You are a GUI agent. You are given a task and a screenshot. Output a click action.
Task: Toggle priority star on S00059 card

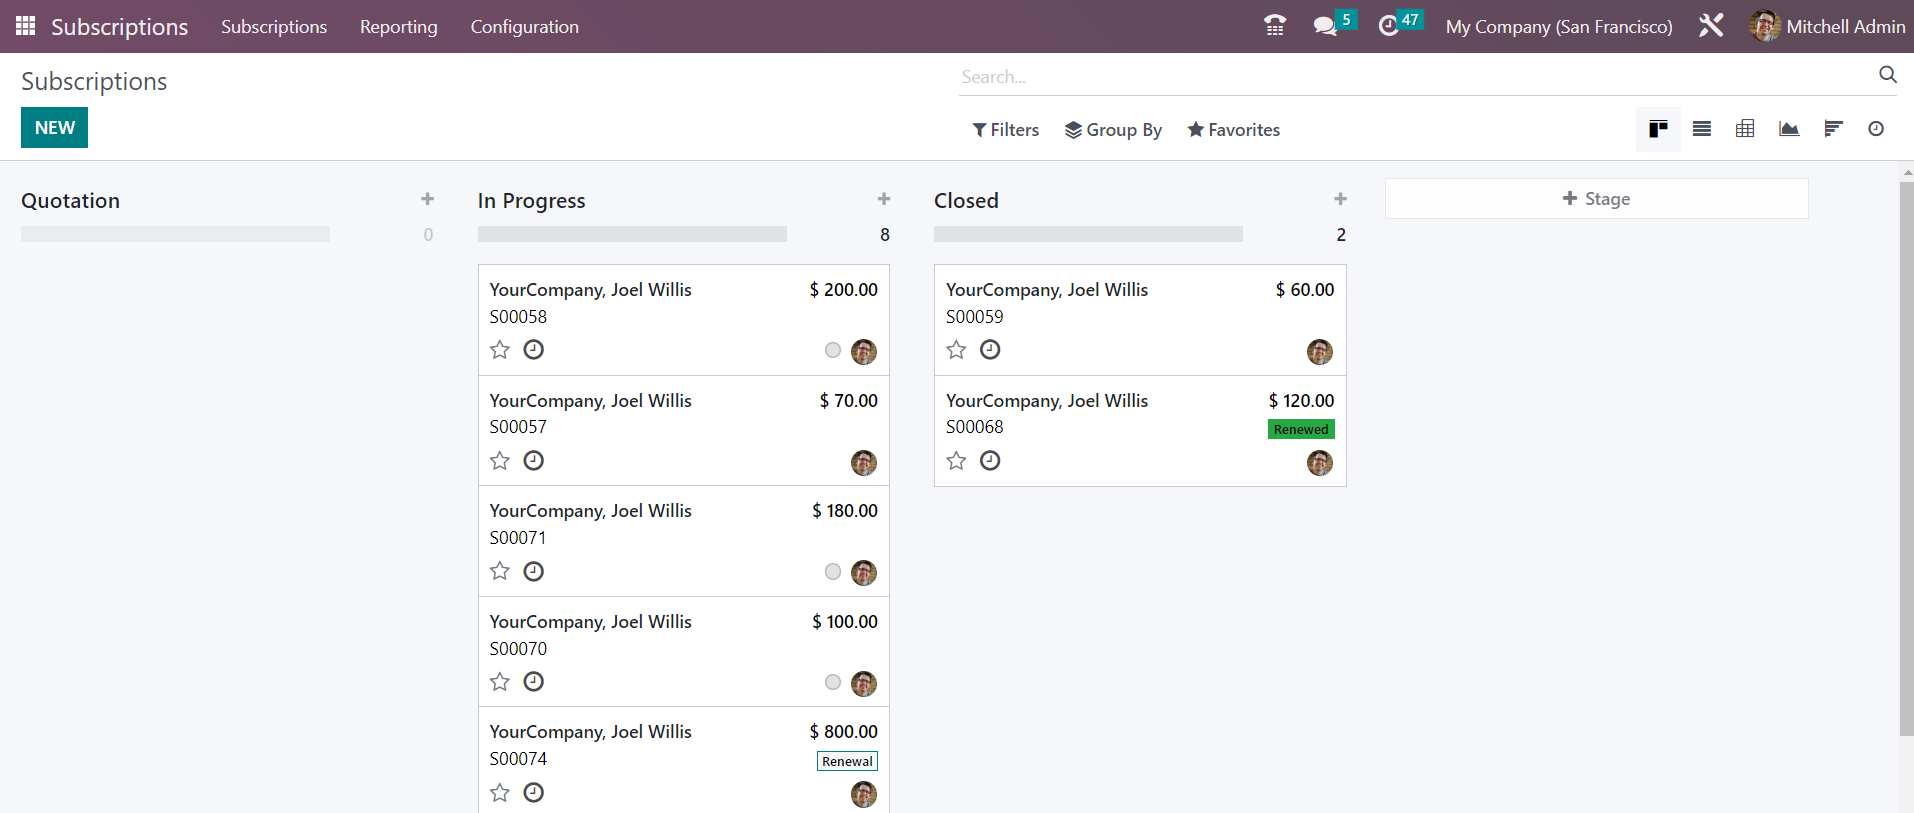coord(957,350)
